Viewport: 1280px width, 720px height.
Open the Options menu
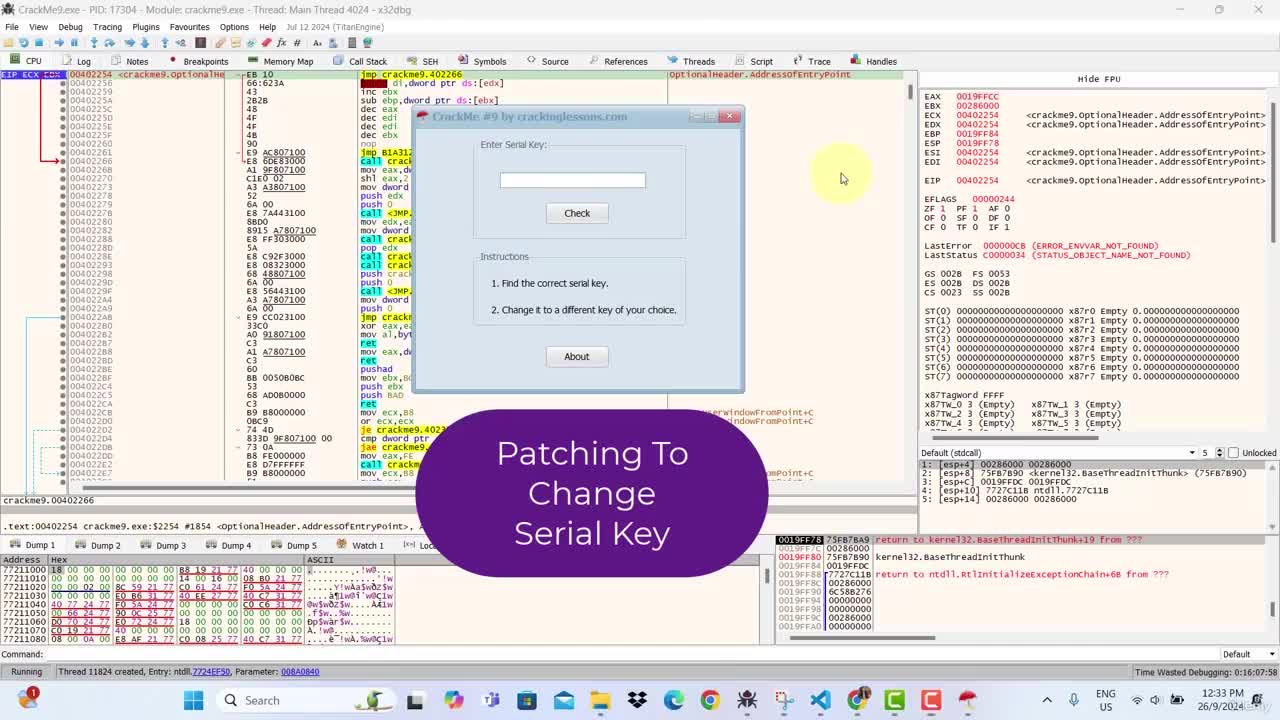point(234,27)
